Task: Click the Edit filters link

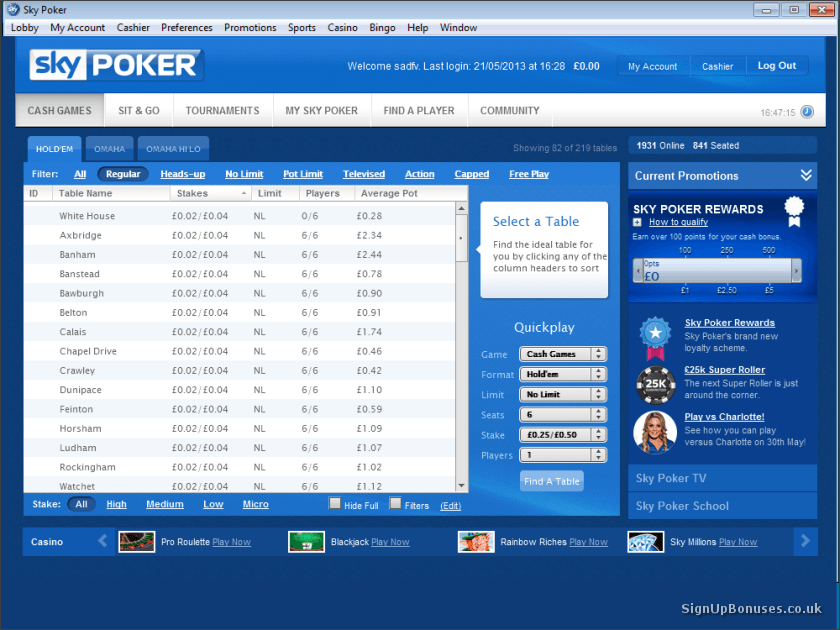Action: [451, 506]
